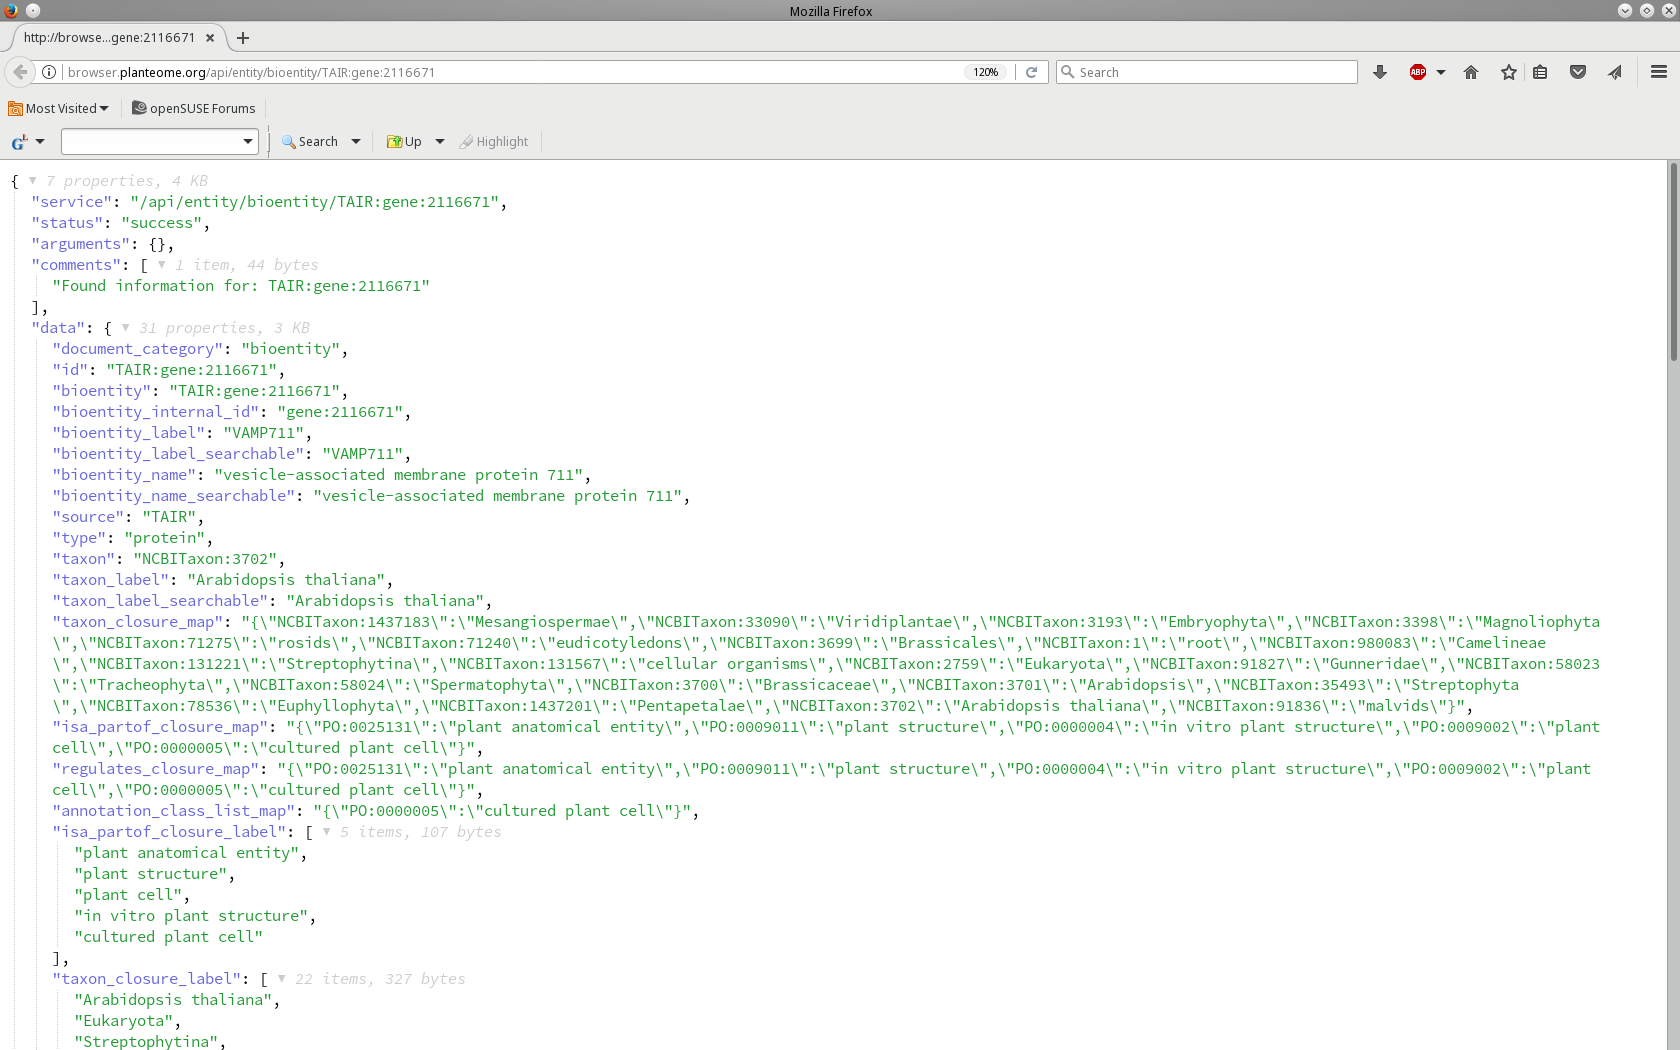Collapse the "data" object
This screenshot has width=1680, height=1050.
click(125, 328)
